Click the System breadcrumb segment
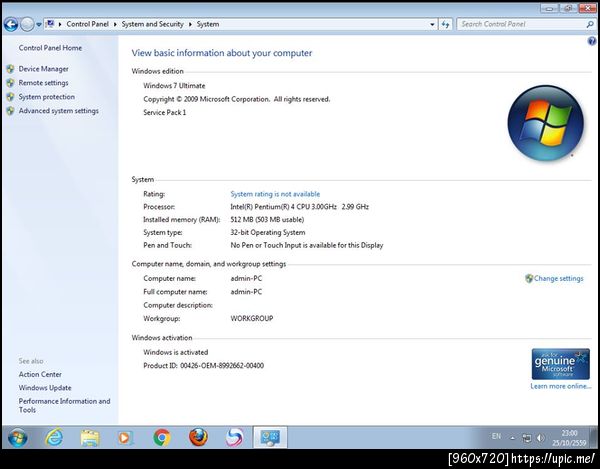600x469 pixels. click(208, 24)
